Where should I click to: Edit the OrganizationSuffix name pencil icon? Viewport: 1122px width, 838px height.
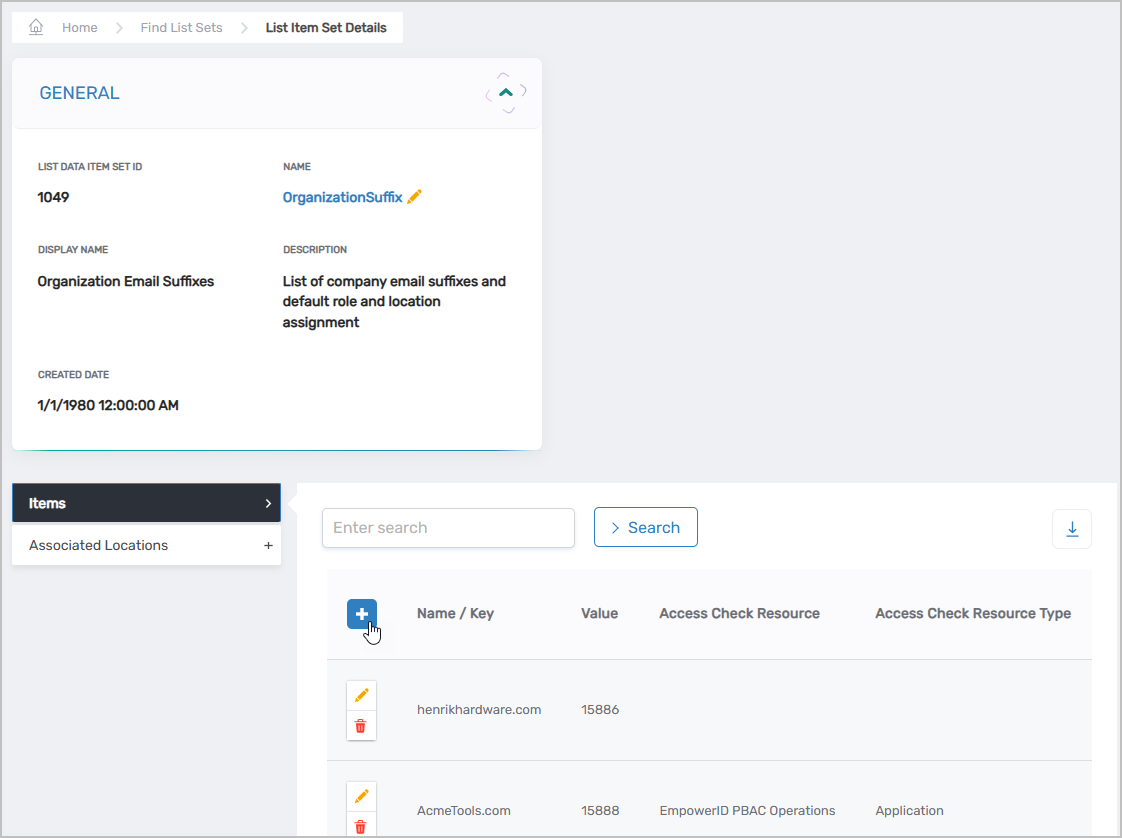415,197
